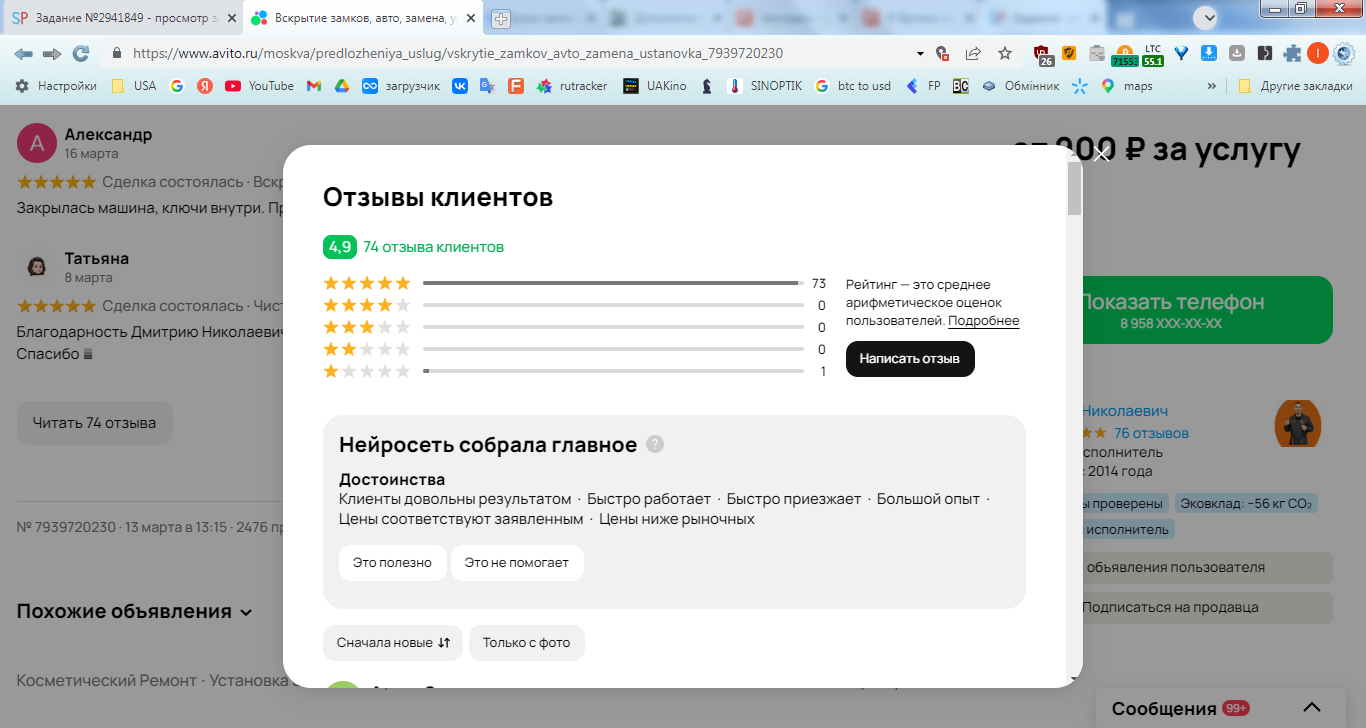Open the Yandex bookmark icon
This screenshot has height=728, width=1366.
[x=205, y=86]
